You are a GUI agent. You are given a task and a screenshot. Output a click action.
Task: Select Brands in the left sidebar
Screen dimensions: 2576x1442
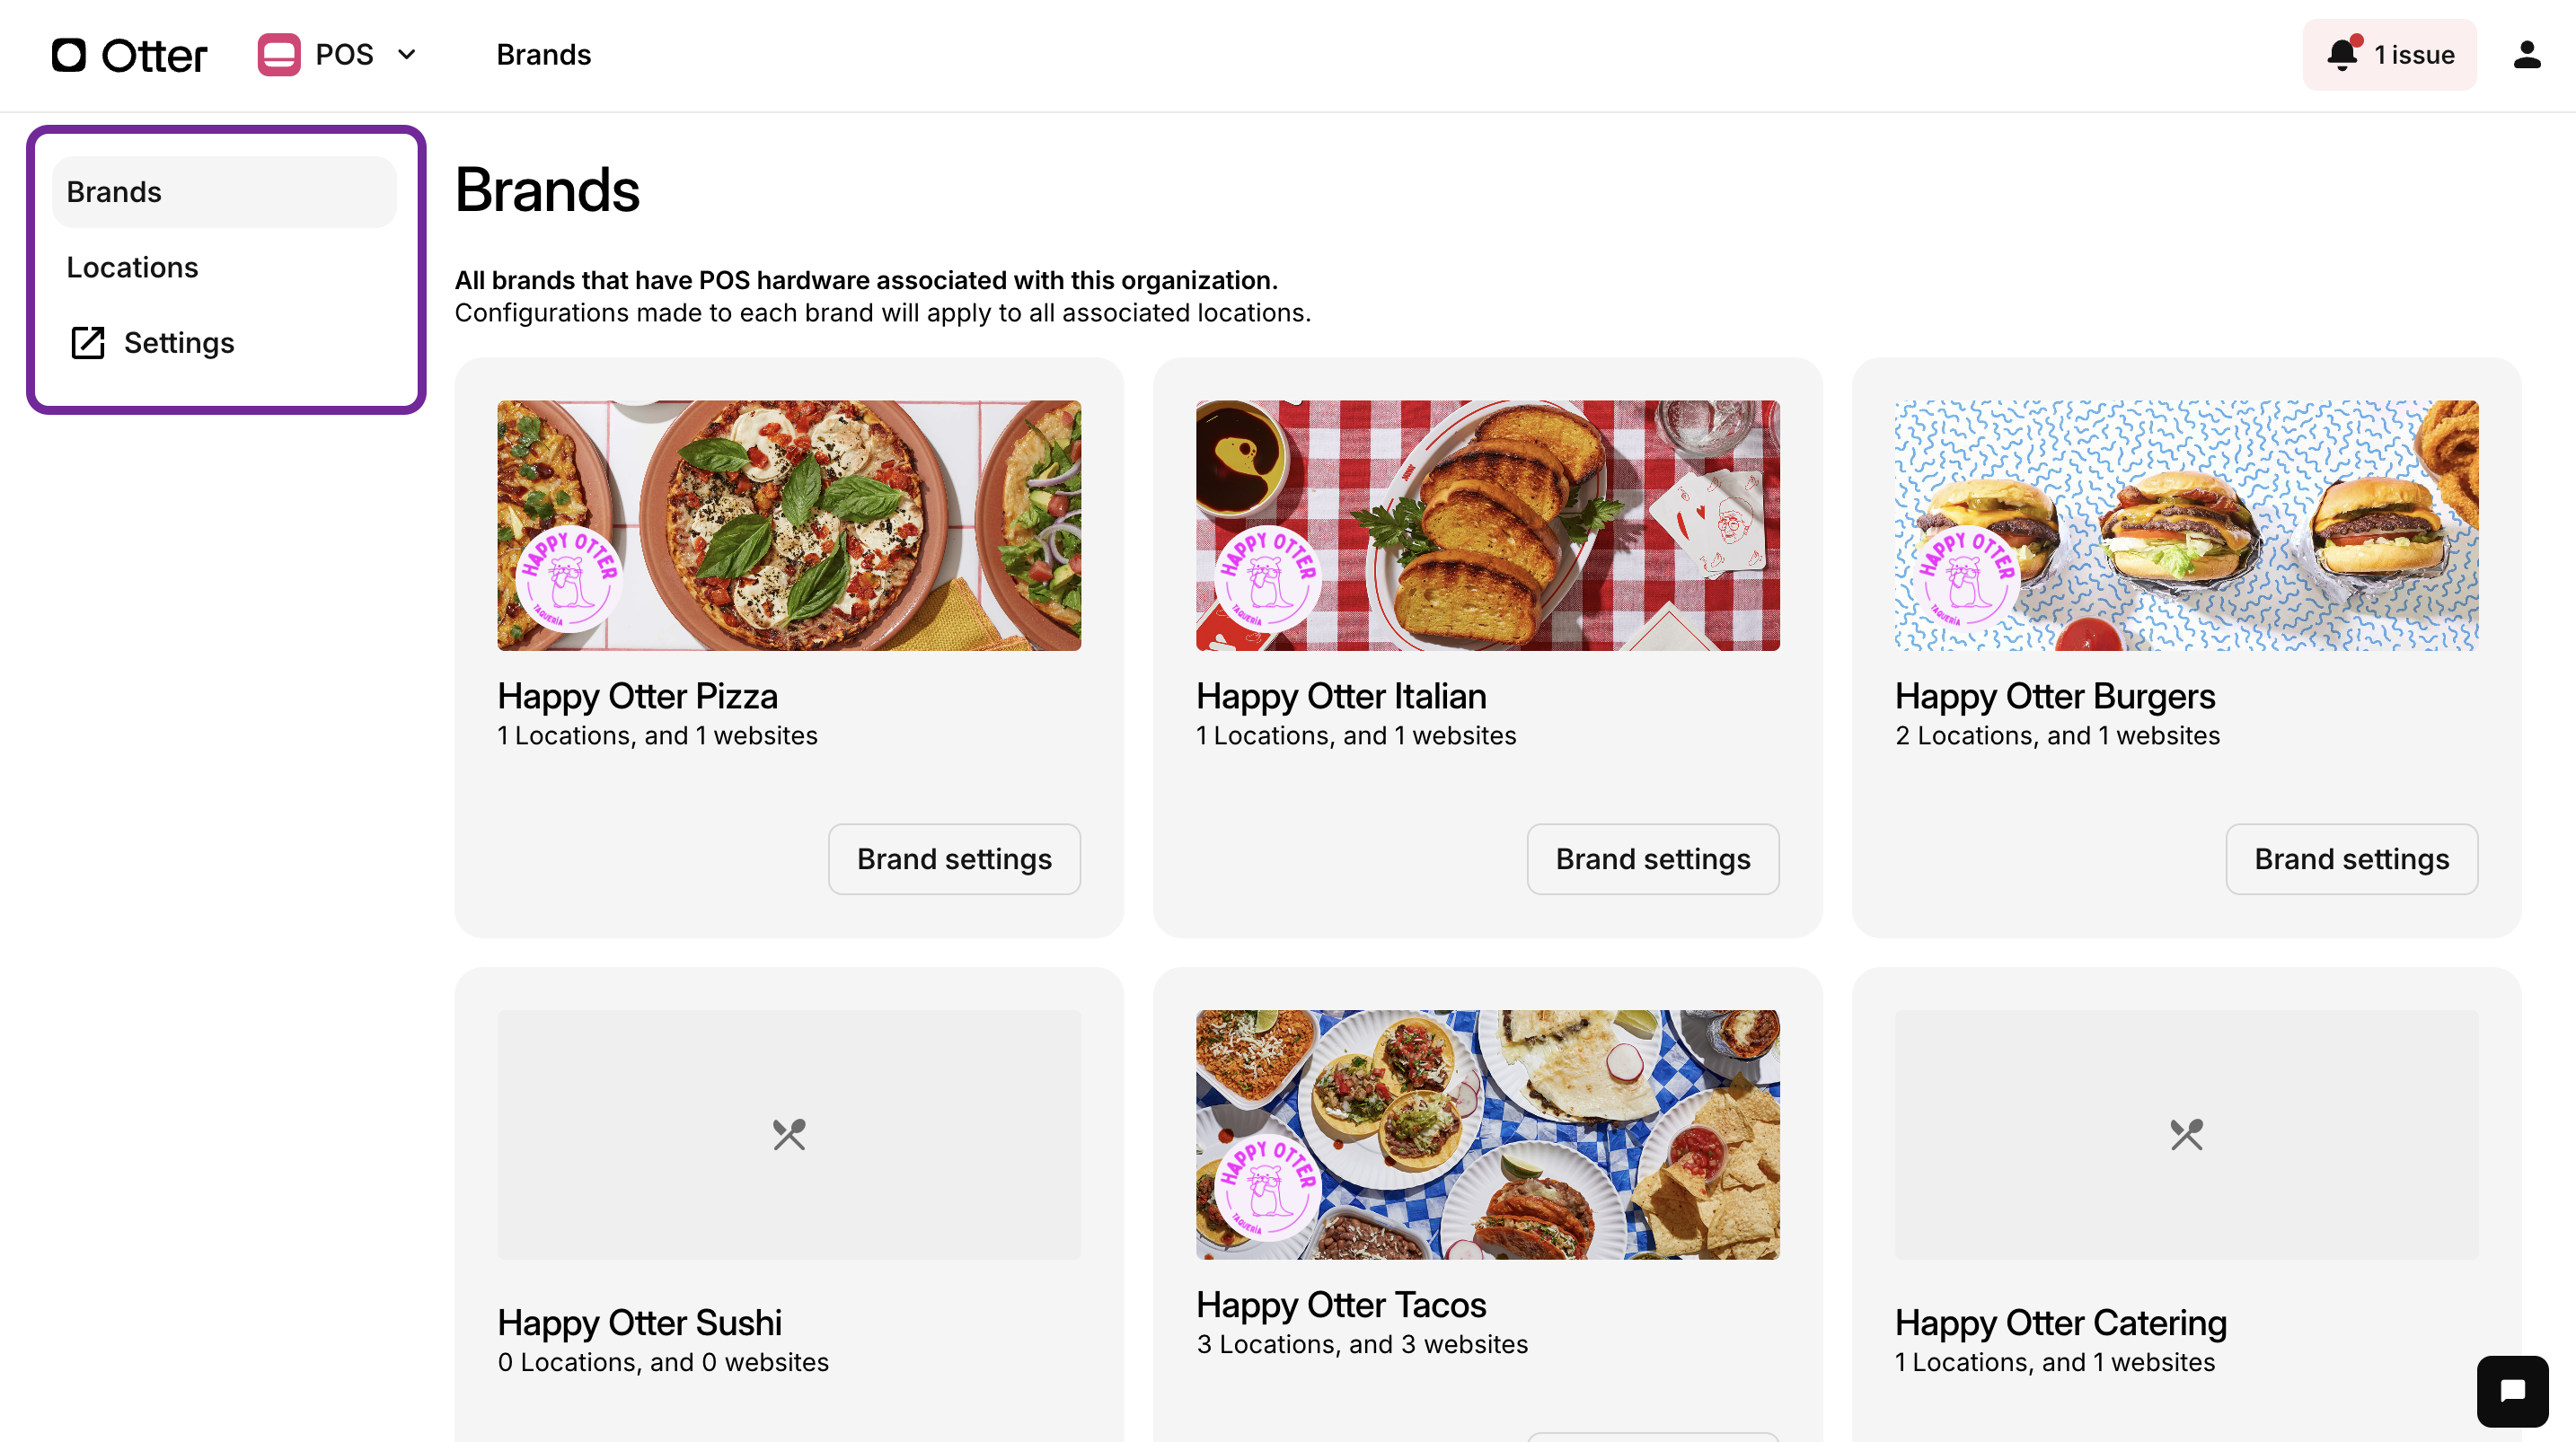coord(224,192)
